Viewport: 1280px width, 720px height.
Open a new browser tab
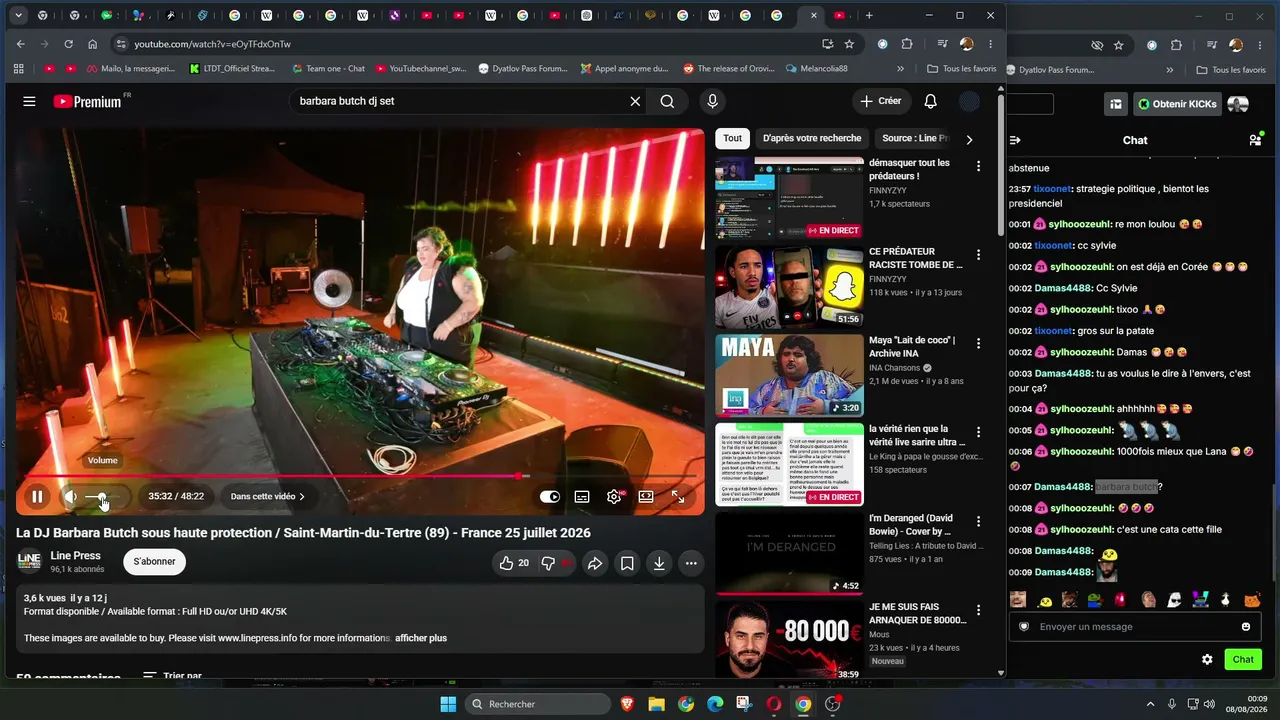click(869, 15)
